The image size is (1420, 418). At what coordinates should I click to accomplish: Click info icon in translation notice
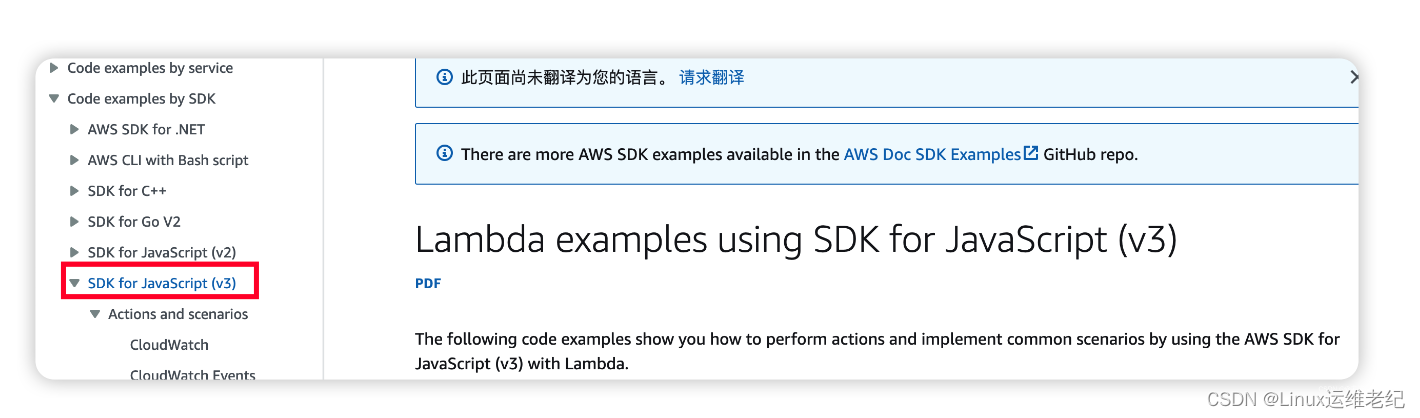445,77
